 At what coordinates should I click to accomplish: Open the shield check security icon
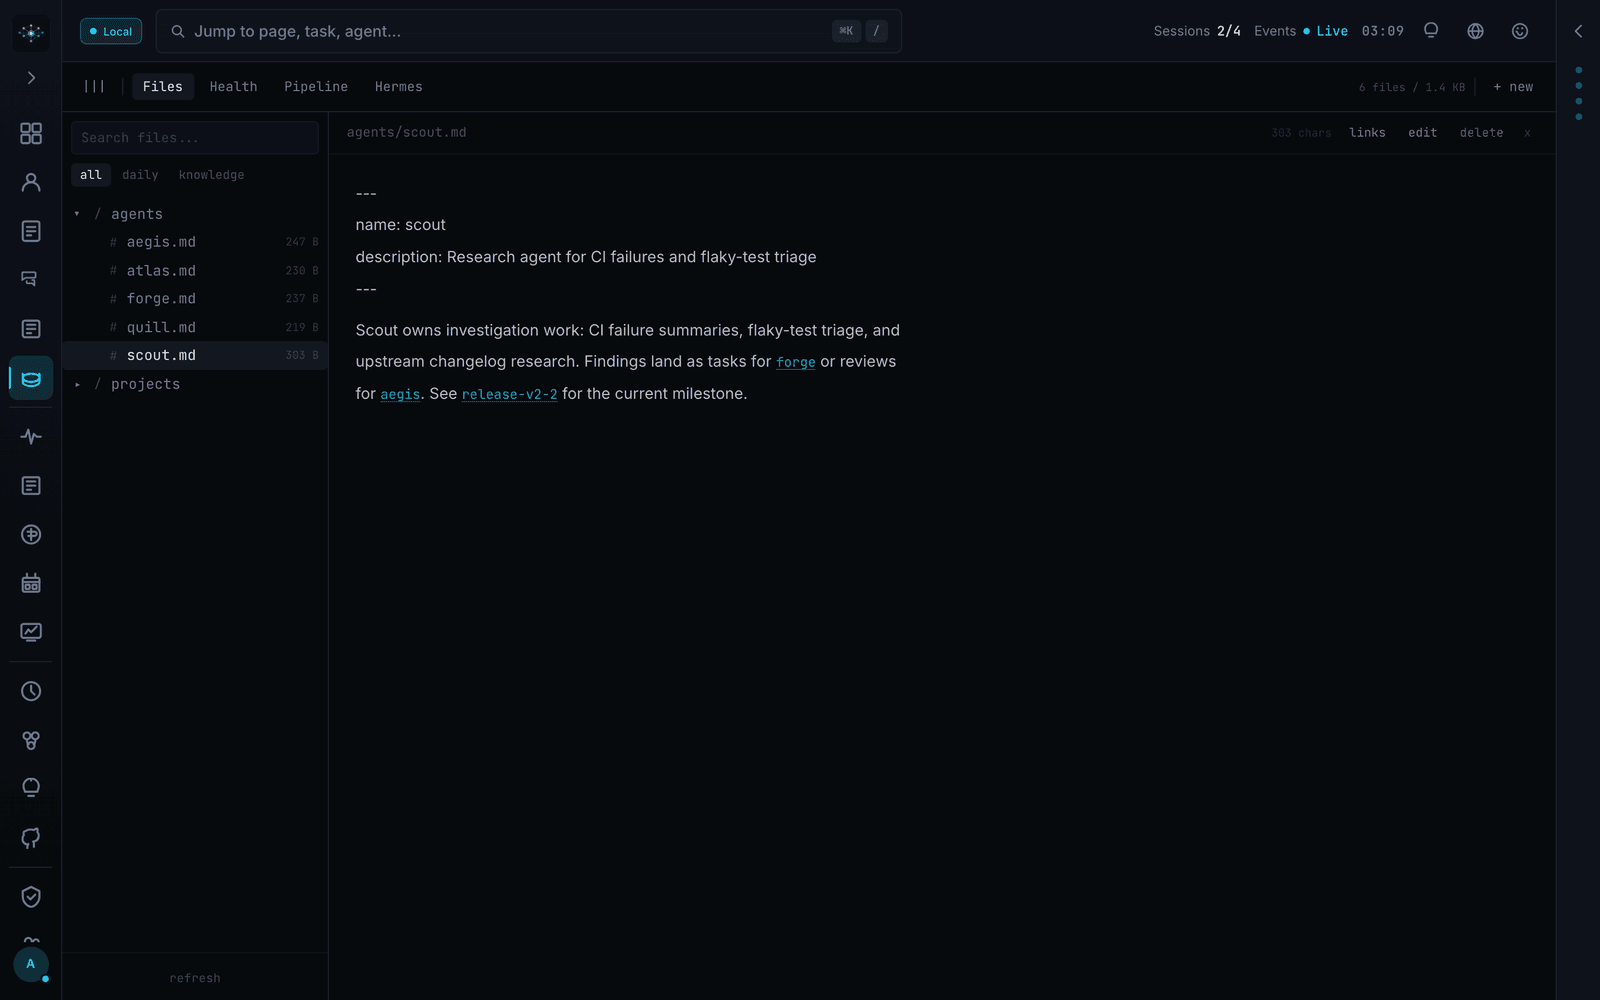(31, 897)
